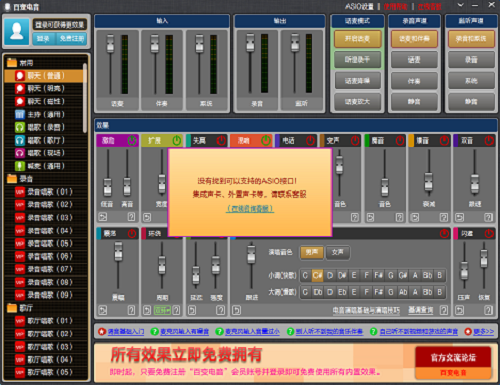
Task: Collapse the 常用 preset folder
Action: (x=12, y=63)
